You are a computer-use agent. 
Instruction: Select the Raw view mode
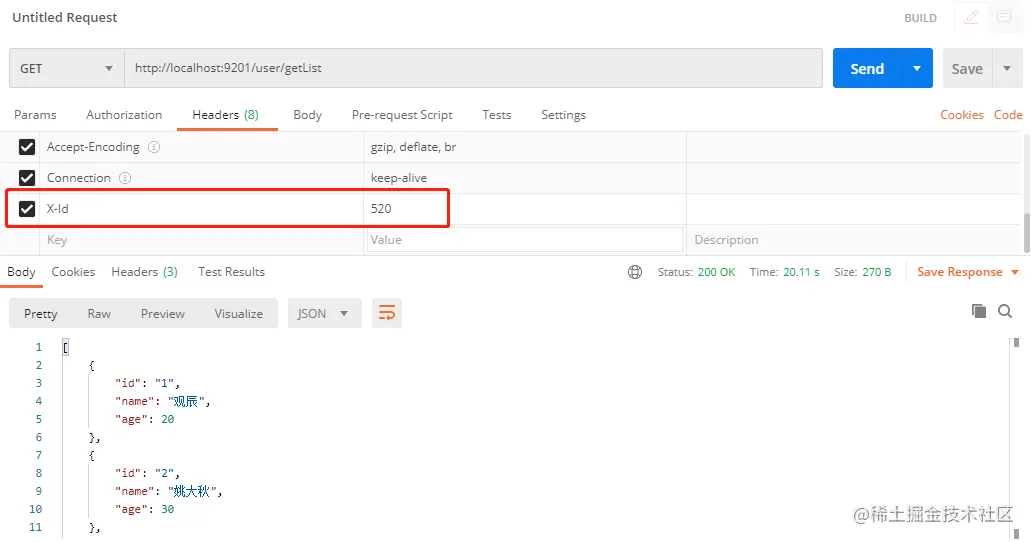coord(99,314)
